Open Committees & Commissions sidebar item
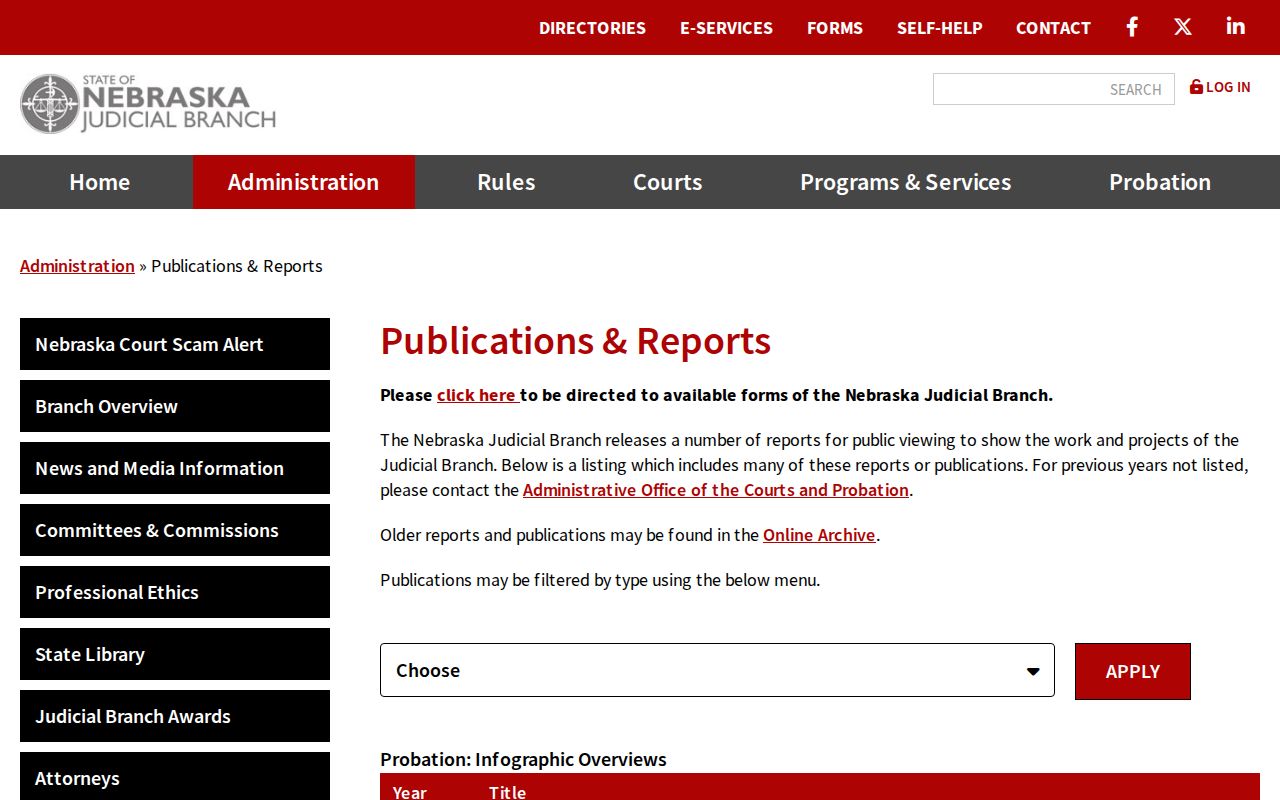This screenshot has height=800, width=1280. [175, 530]
